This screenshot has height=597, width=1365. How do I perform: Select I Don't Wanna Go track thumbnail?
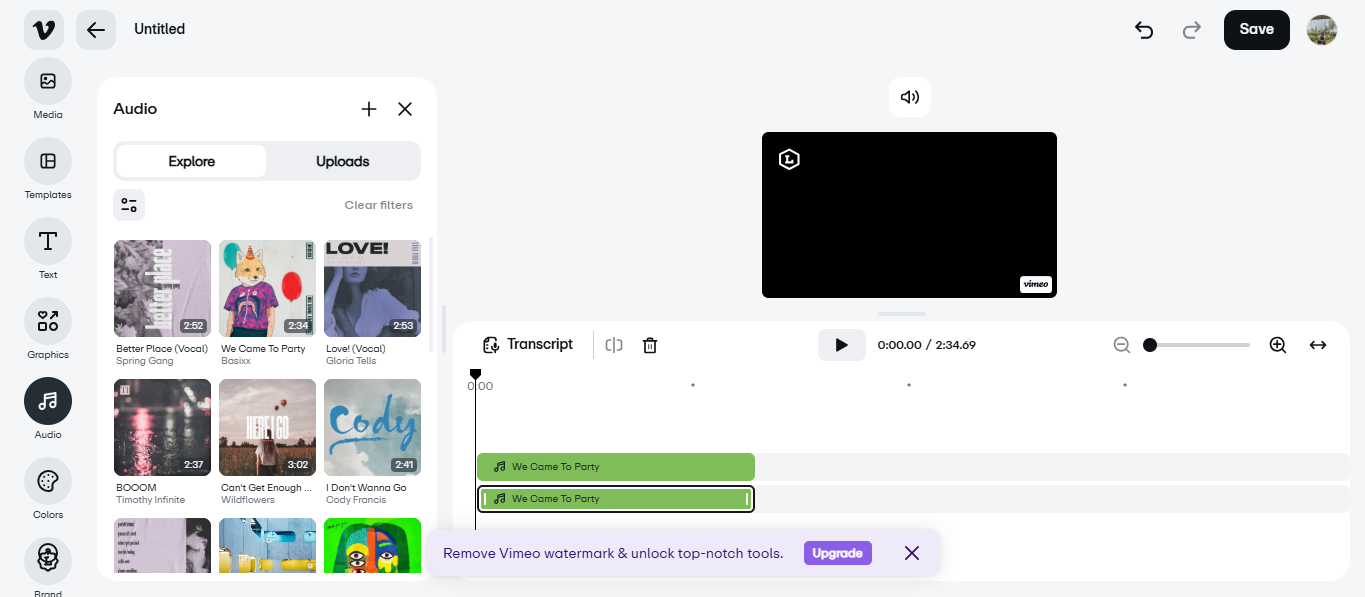point(373,427)
